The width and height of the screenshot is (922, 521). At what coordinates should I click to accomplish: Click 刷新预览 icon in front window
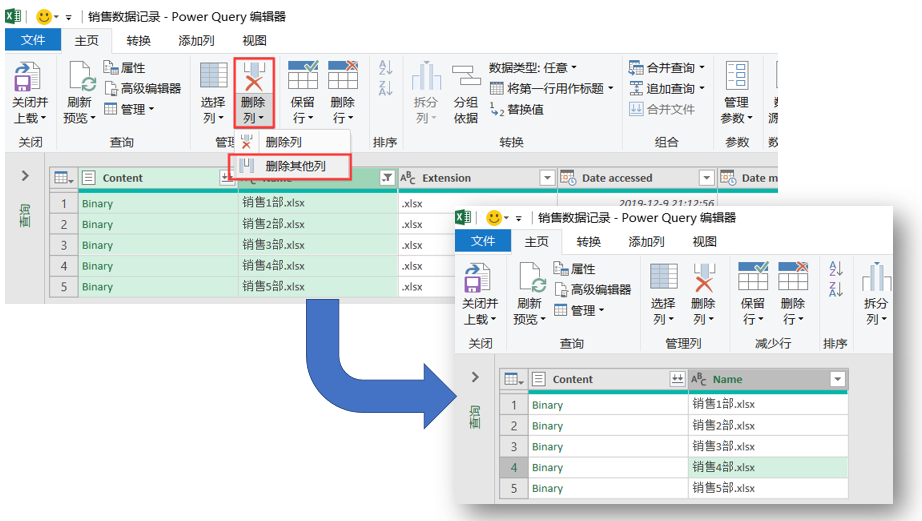pyautogui.click(x=532, y=278)
